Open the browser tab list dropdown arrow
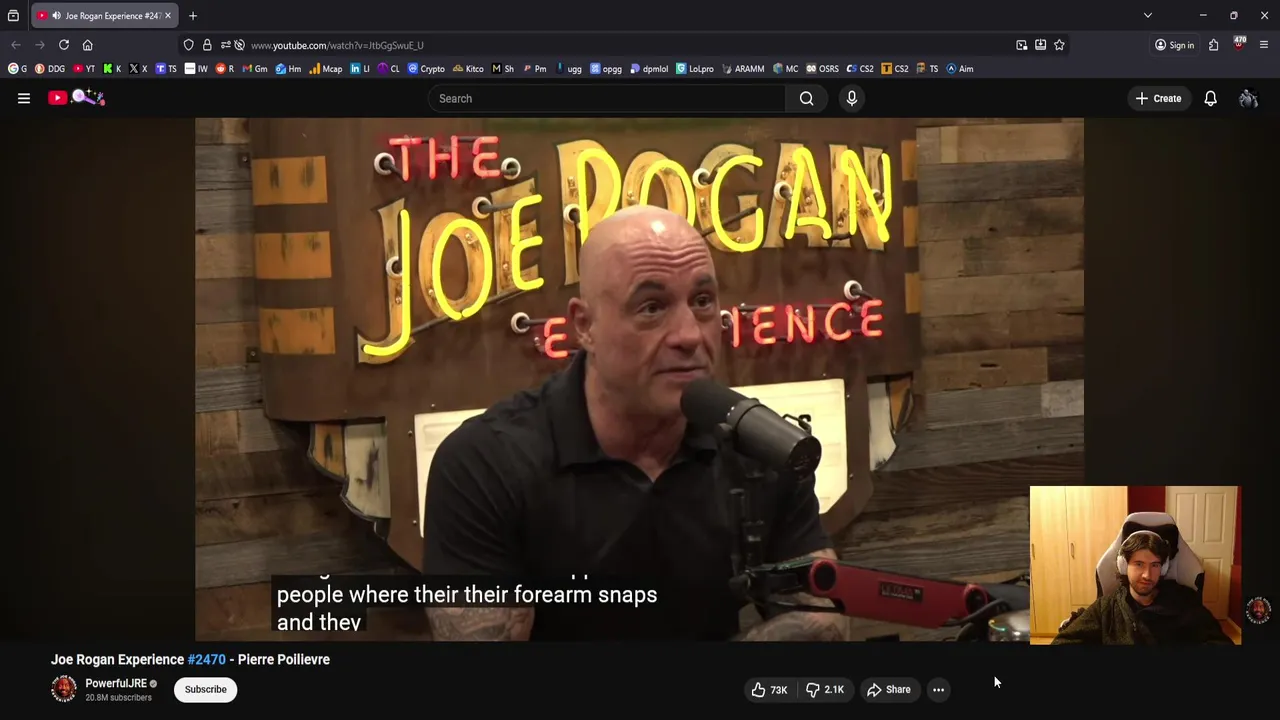The height and width of the screenshot is (720, 1280). (x=1148, y=16)
